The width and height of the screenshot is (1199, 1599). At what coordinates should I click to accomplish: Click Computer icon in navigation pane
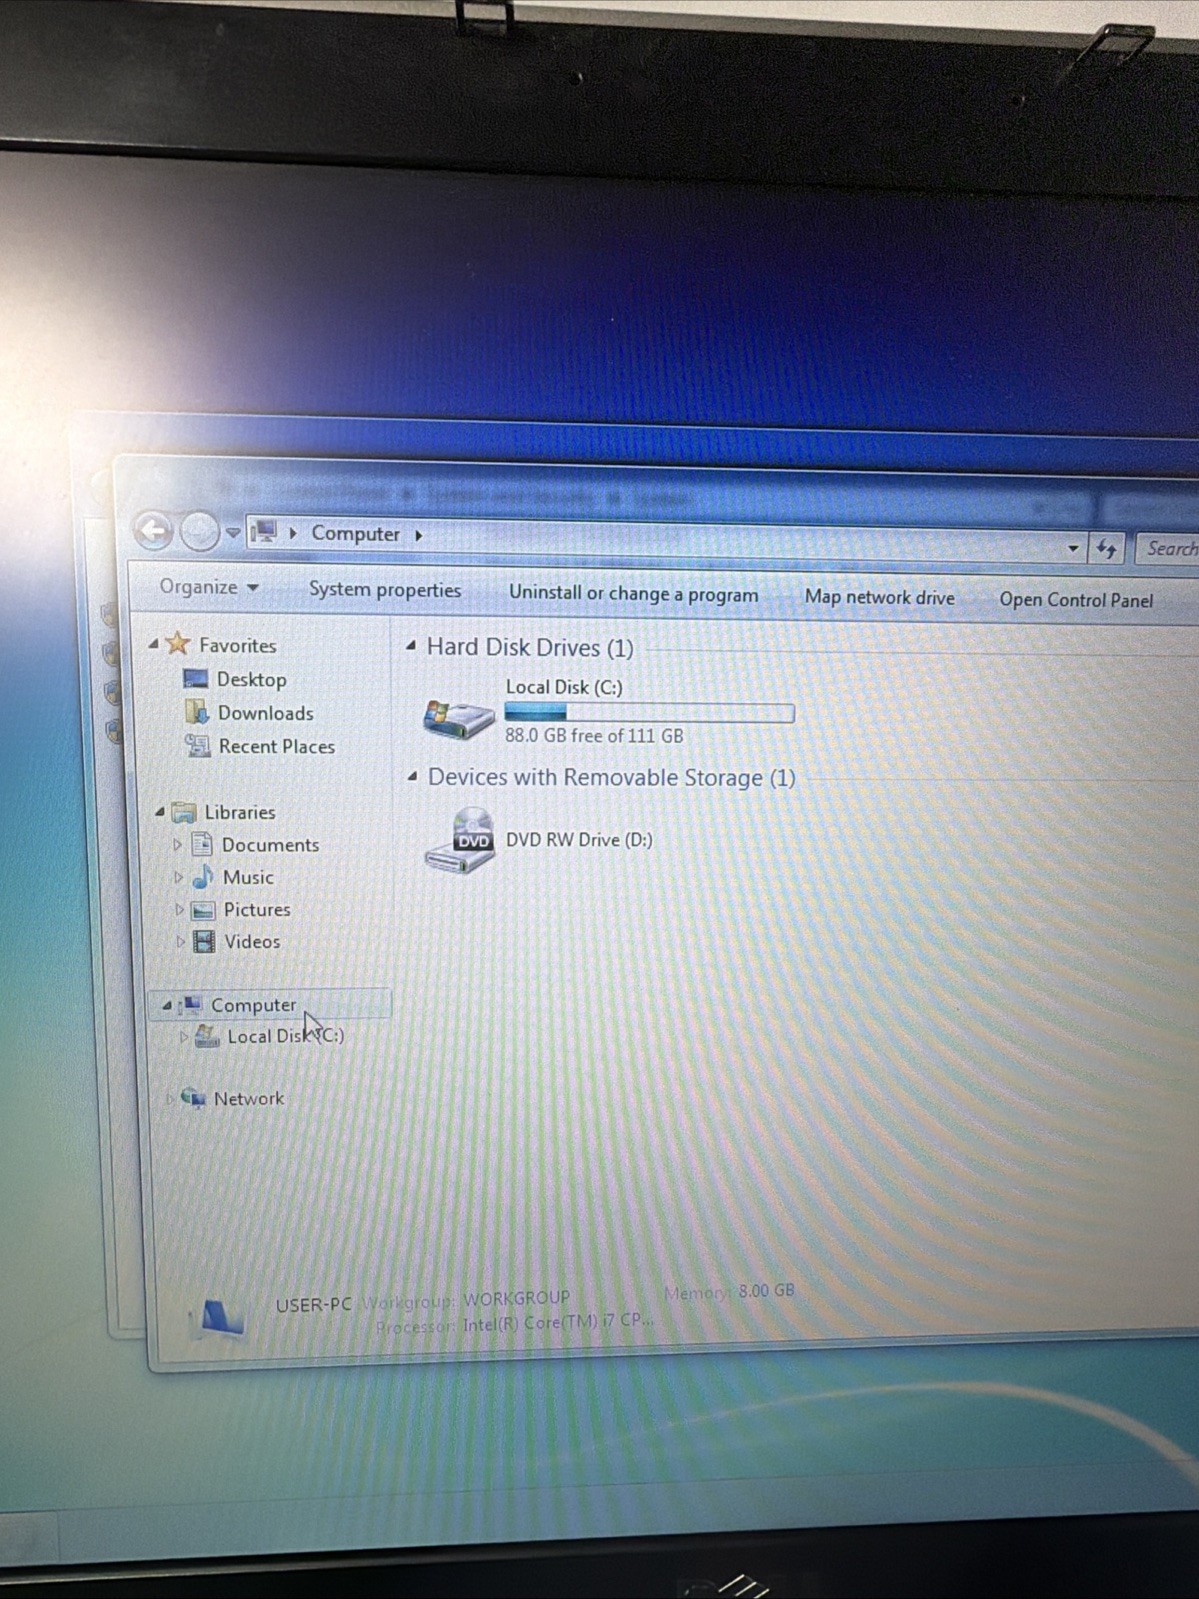pyautogui.click(x=190, y=1004)
